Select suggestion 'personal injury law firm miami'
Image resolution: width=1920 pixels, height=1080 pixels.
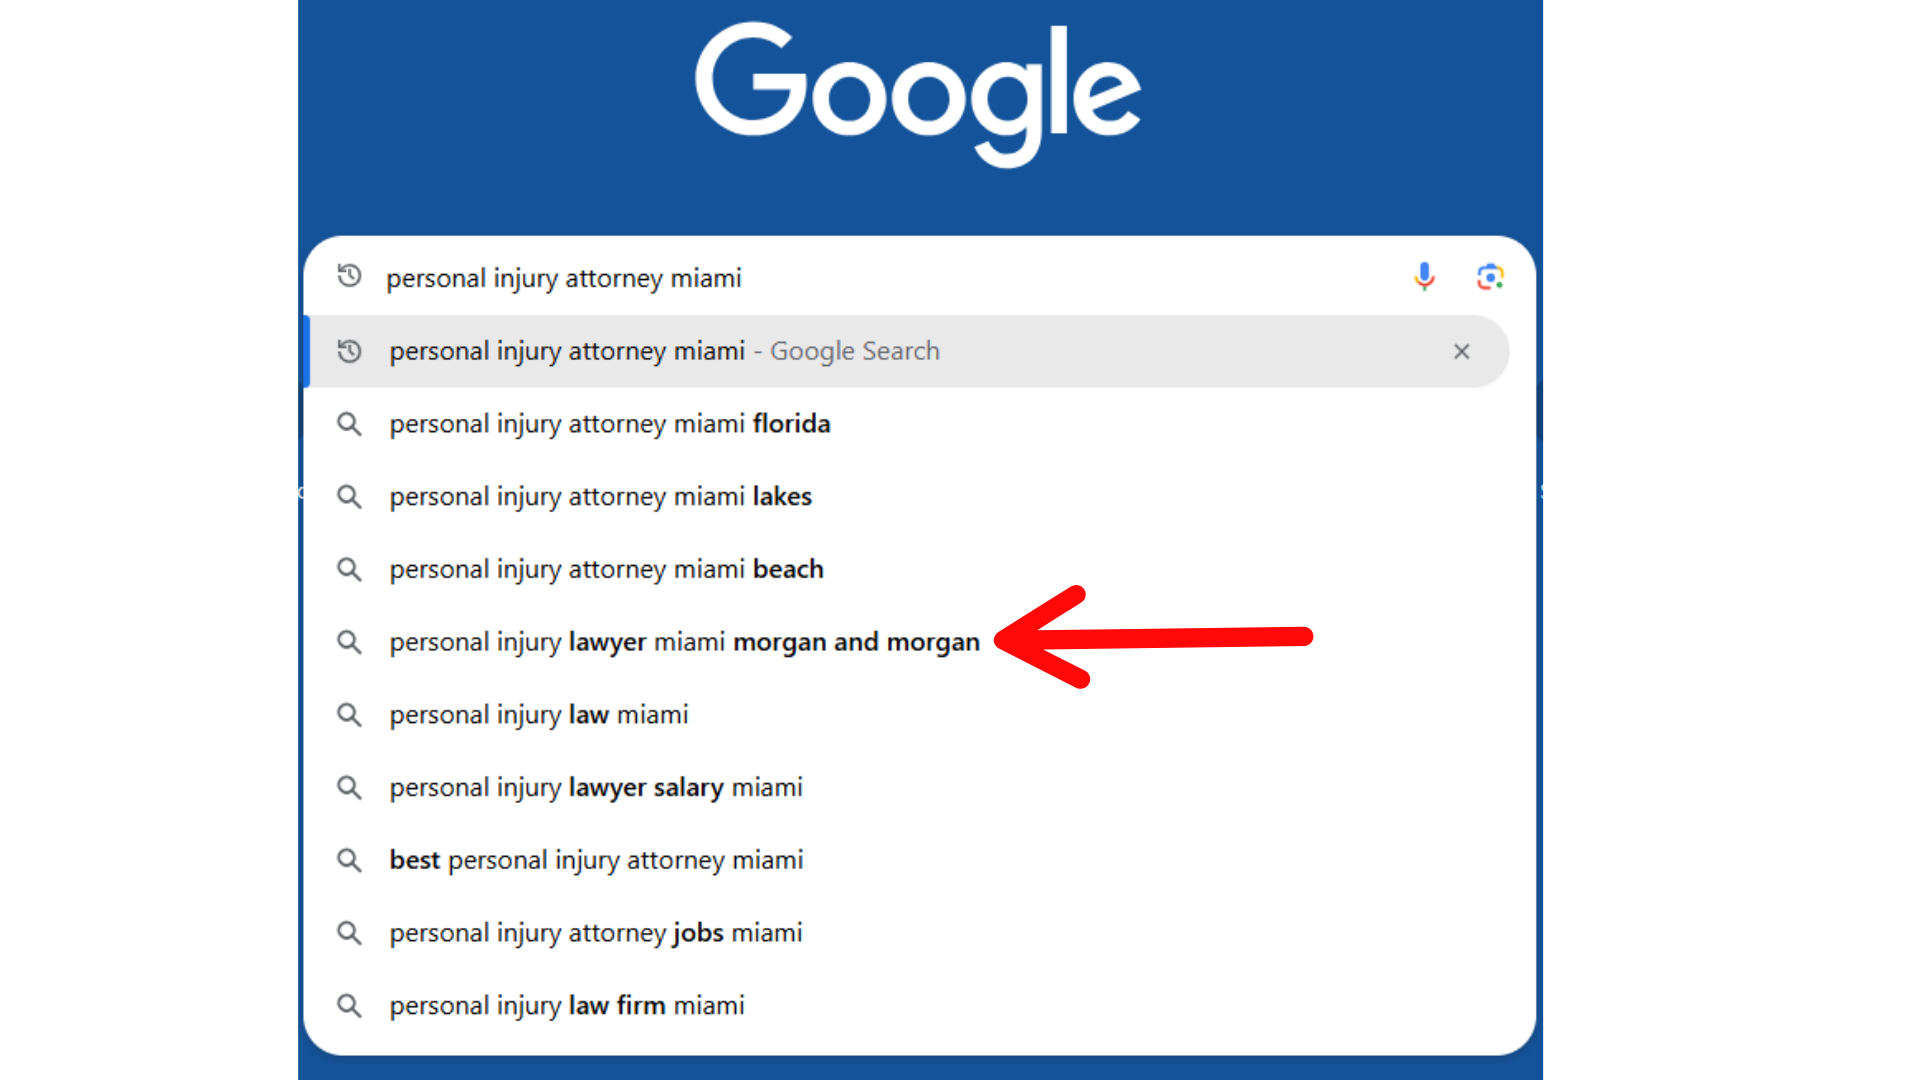click(x=920, y=1006)
